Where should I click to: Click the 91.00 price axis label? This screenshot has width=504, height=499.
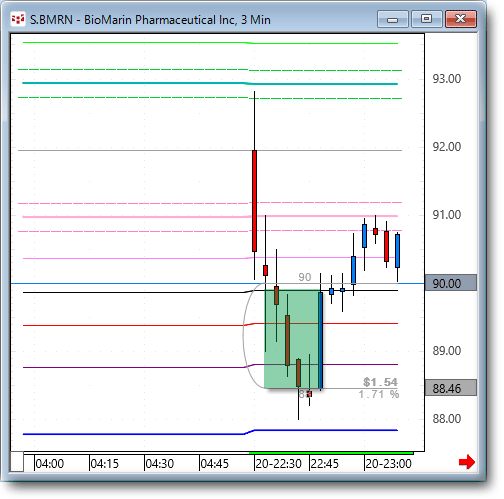click(x=447, y=215)
